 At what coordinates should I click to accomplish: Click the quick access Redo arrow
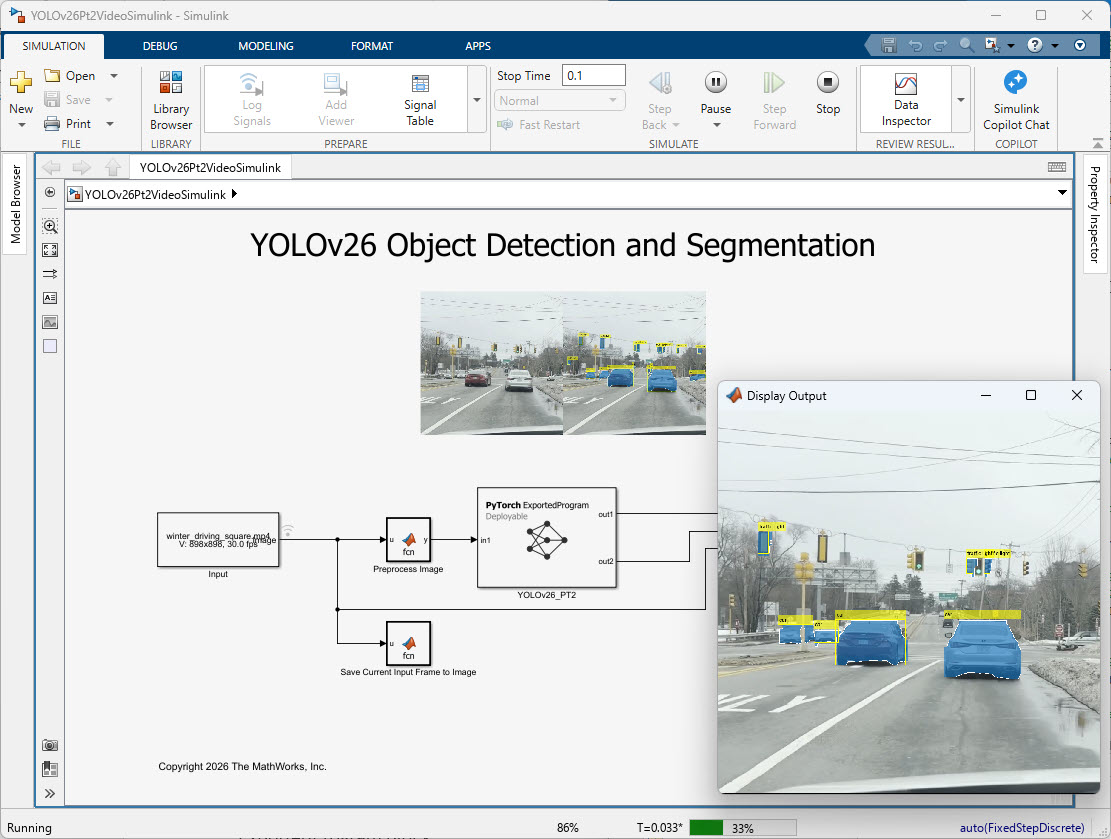[940, 45]
